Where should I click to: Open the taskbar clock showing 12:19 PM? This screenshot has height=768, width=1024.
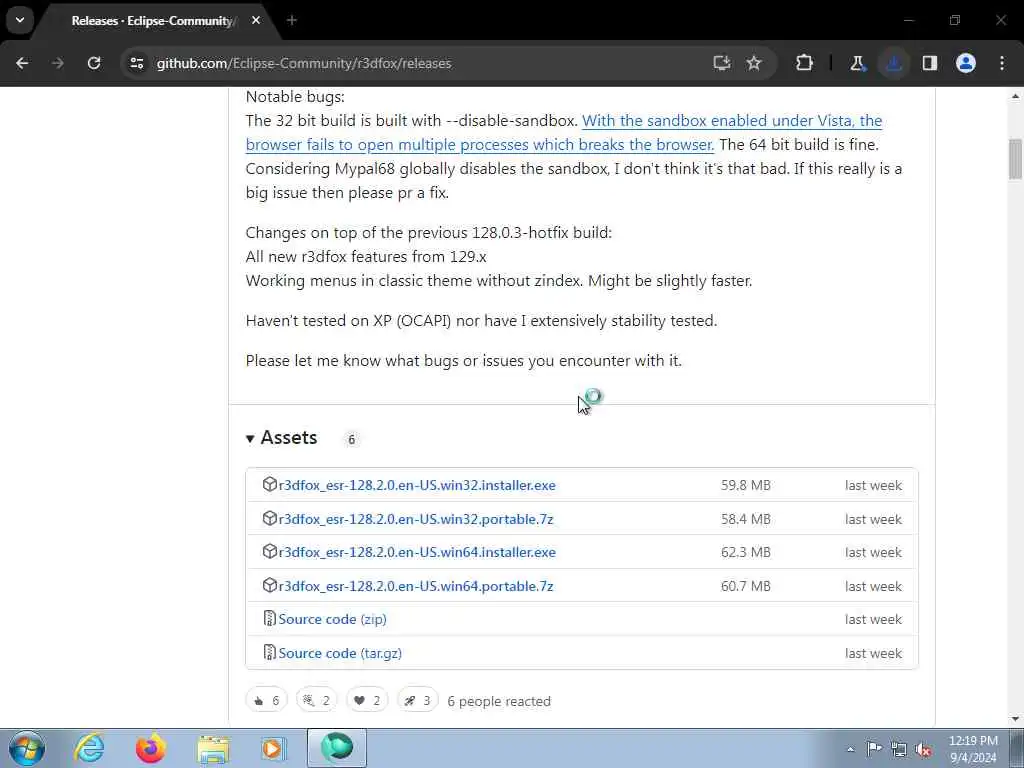973,749
